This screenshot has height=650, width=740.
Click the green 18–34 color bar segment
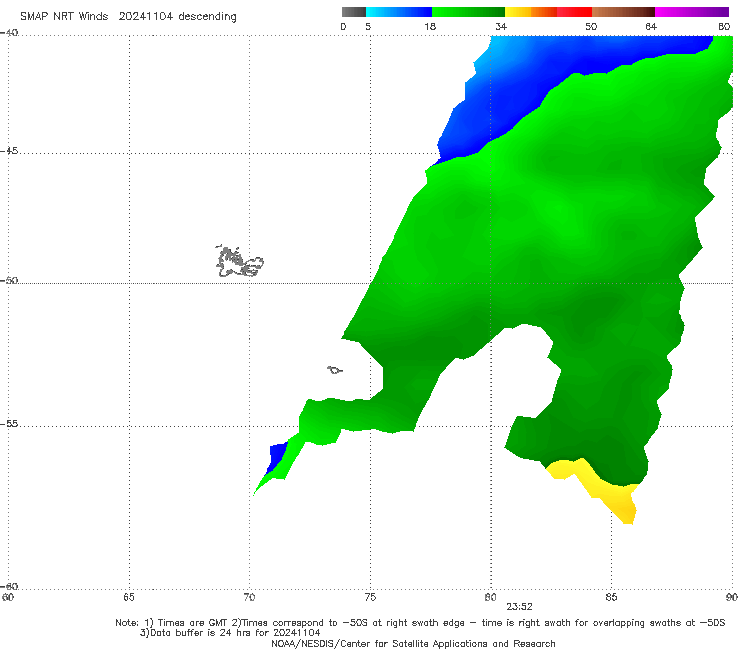(468, 12)
